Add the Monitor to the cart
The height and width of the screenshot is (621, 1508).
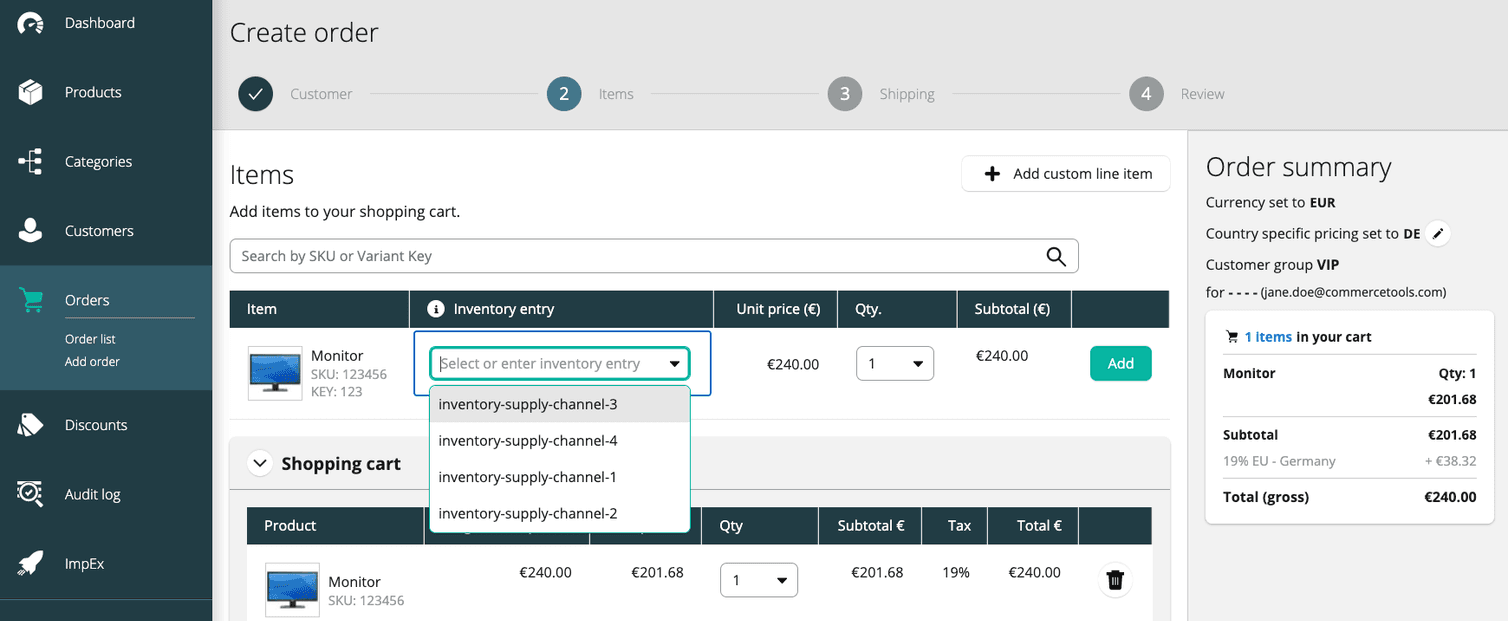tap(1120, 363)
